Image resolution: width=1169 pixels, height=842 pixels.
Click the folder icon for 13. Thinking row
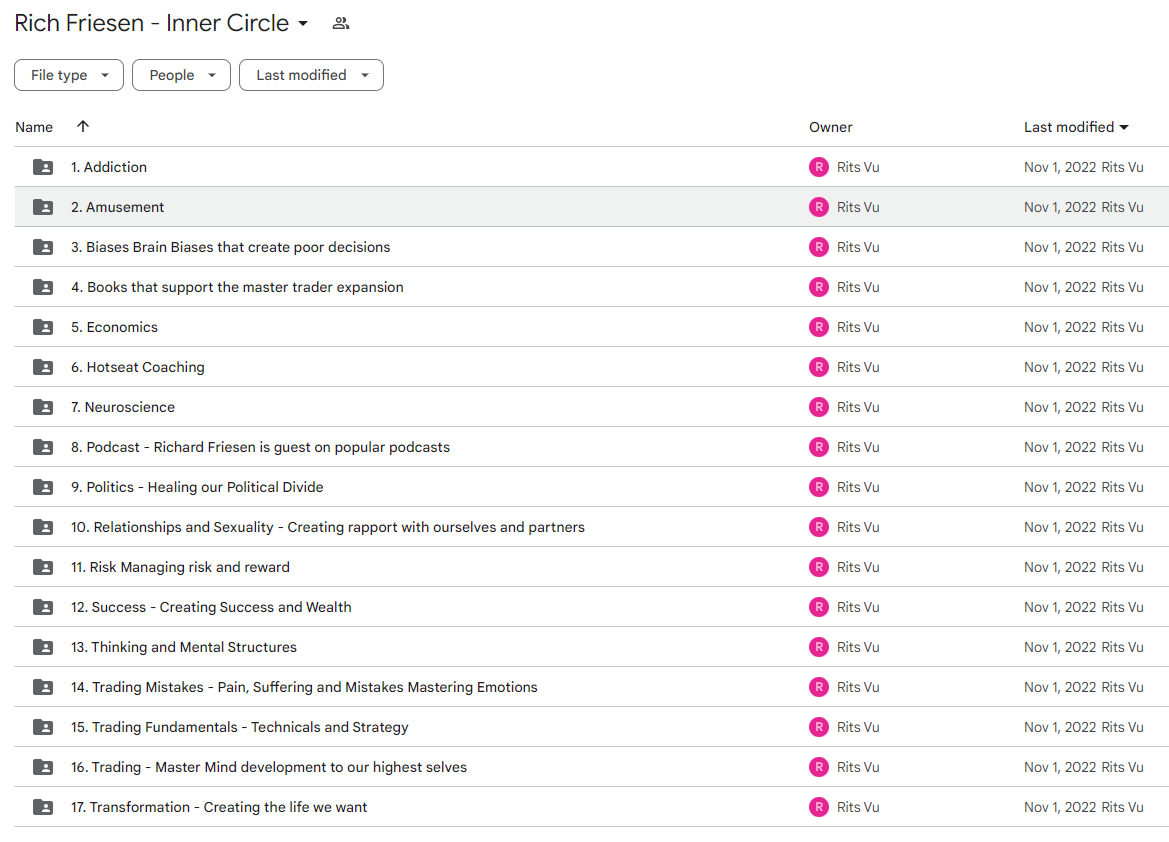tap(43, 647)
